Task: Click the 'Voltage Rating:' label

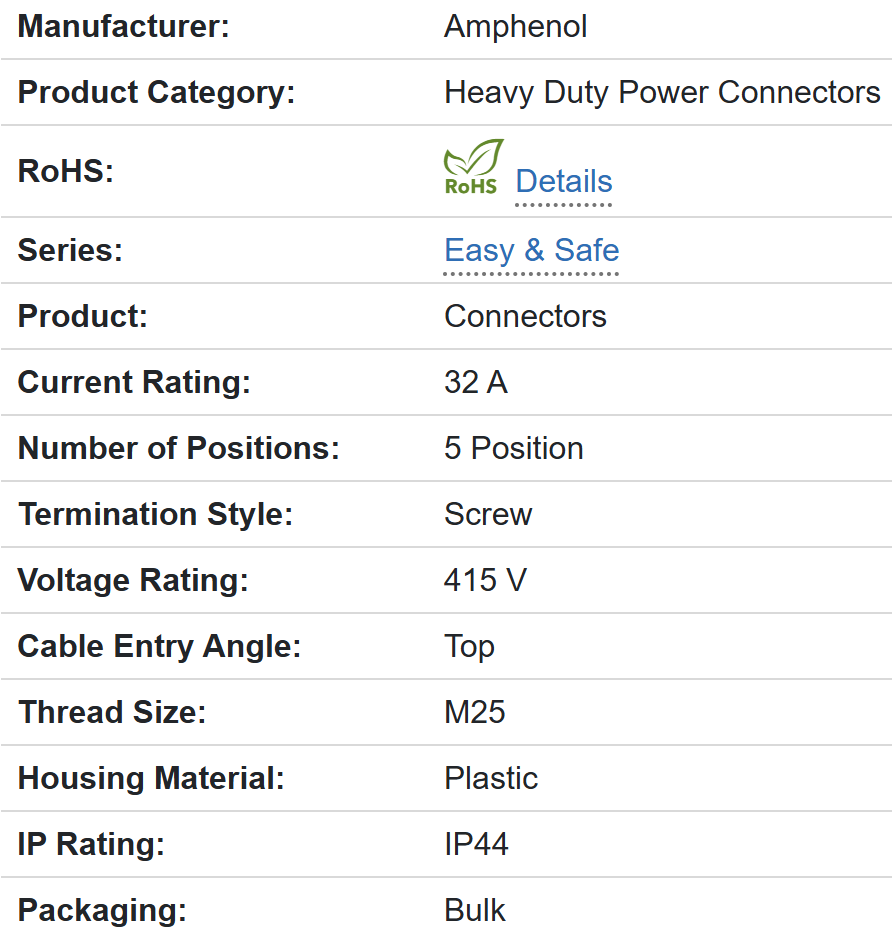Action: (133, 581)
